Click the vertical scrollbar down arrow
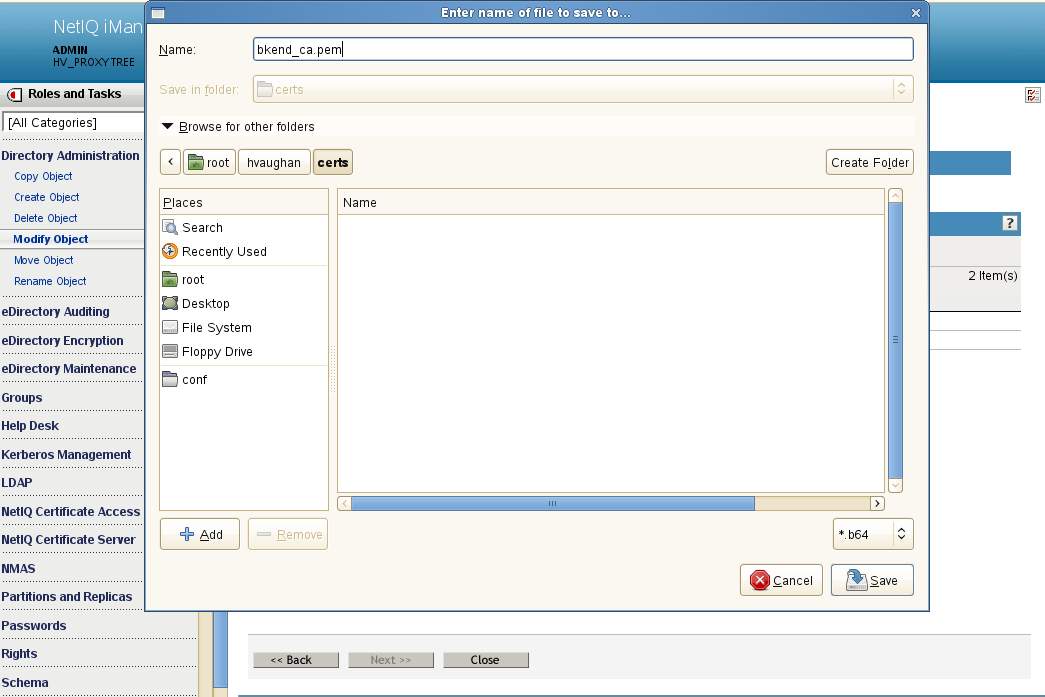The image size is (1045, 697). tap(895, 486)
